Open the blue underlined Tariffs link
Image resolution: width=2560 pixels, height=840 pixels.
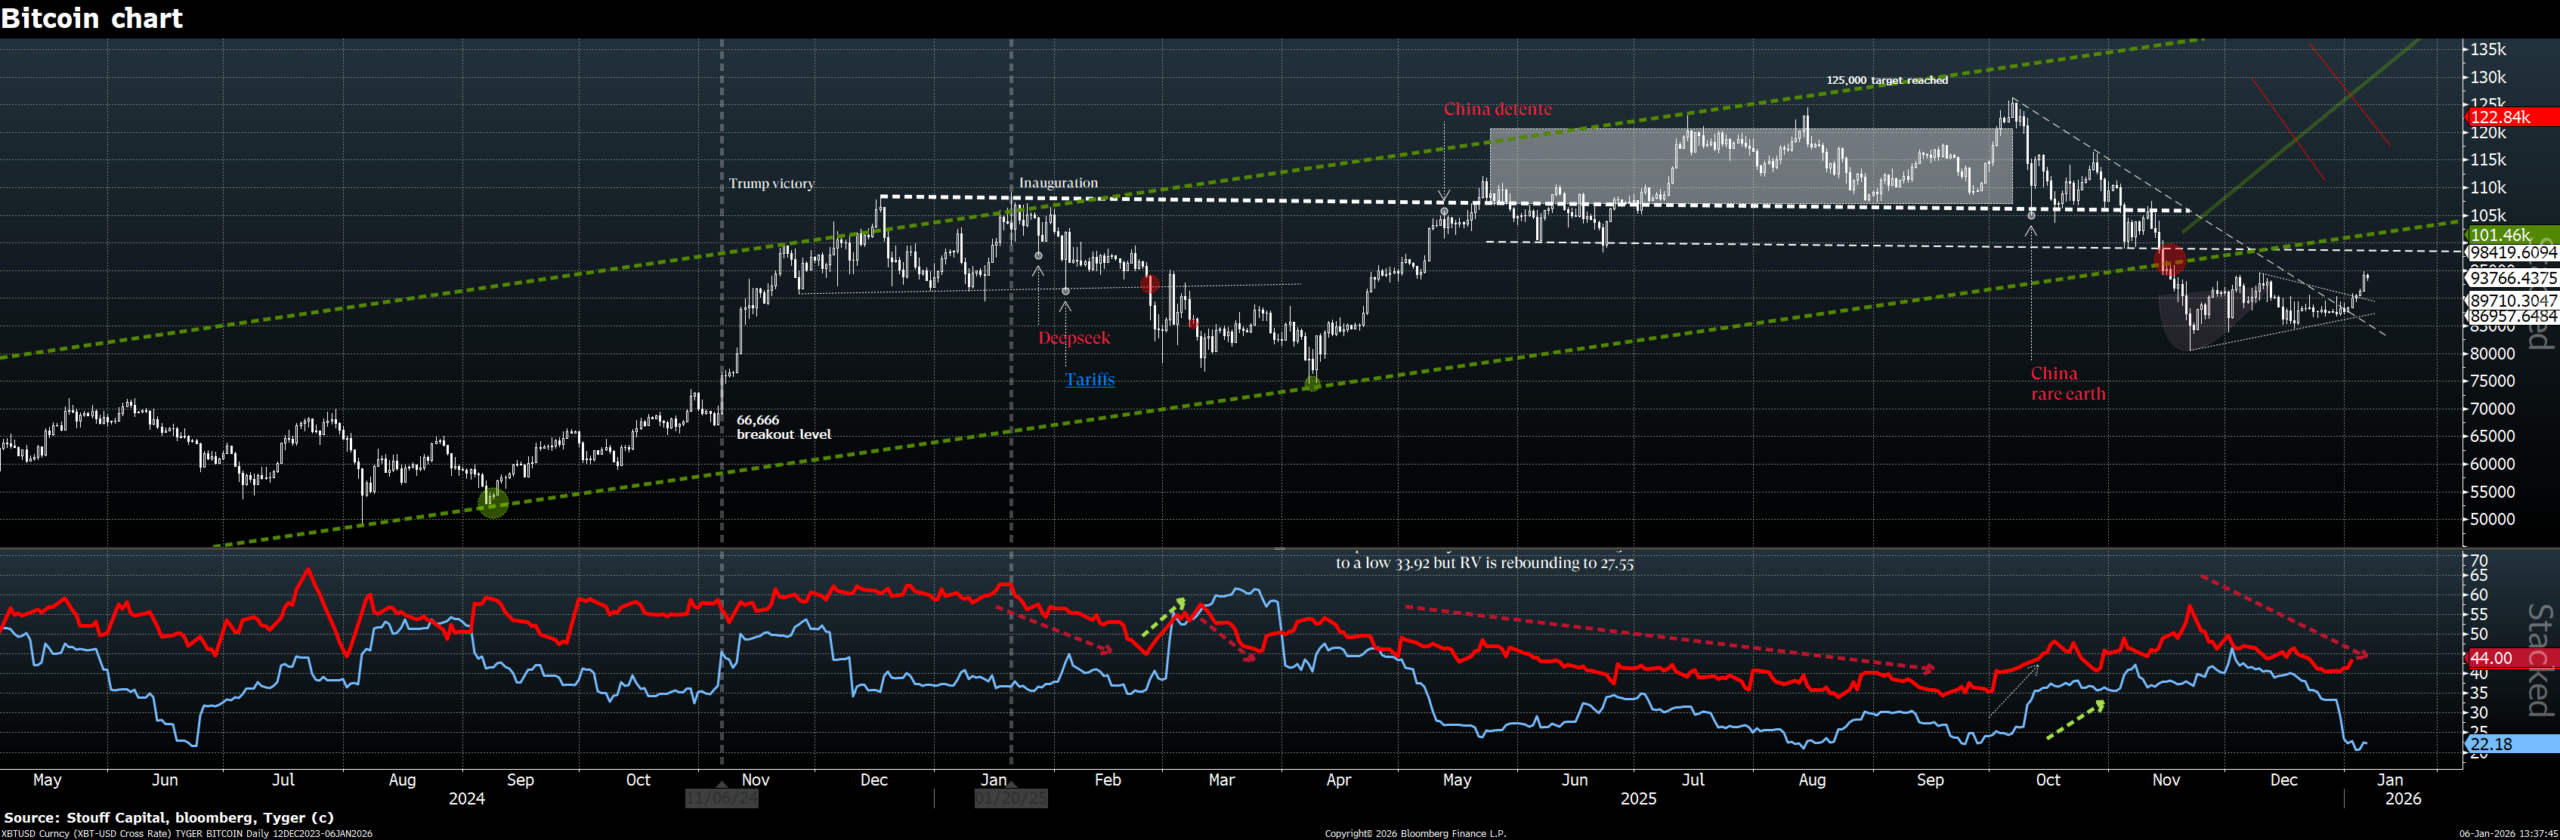(x=1089, y=380)
